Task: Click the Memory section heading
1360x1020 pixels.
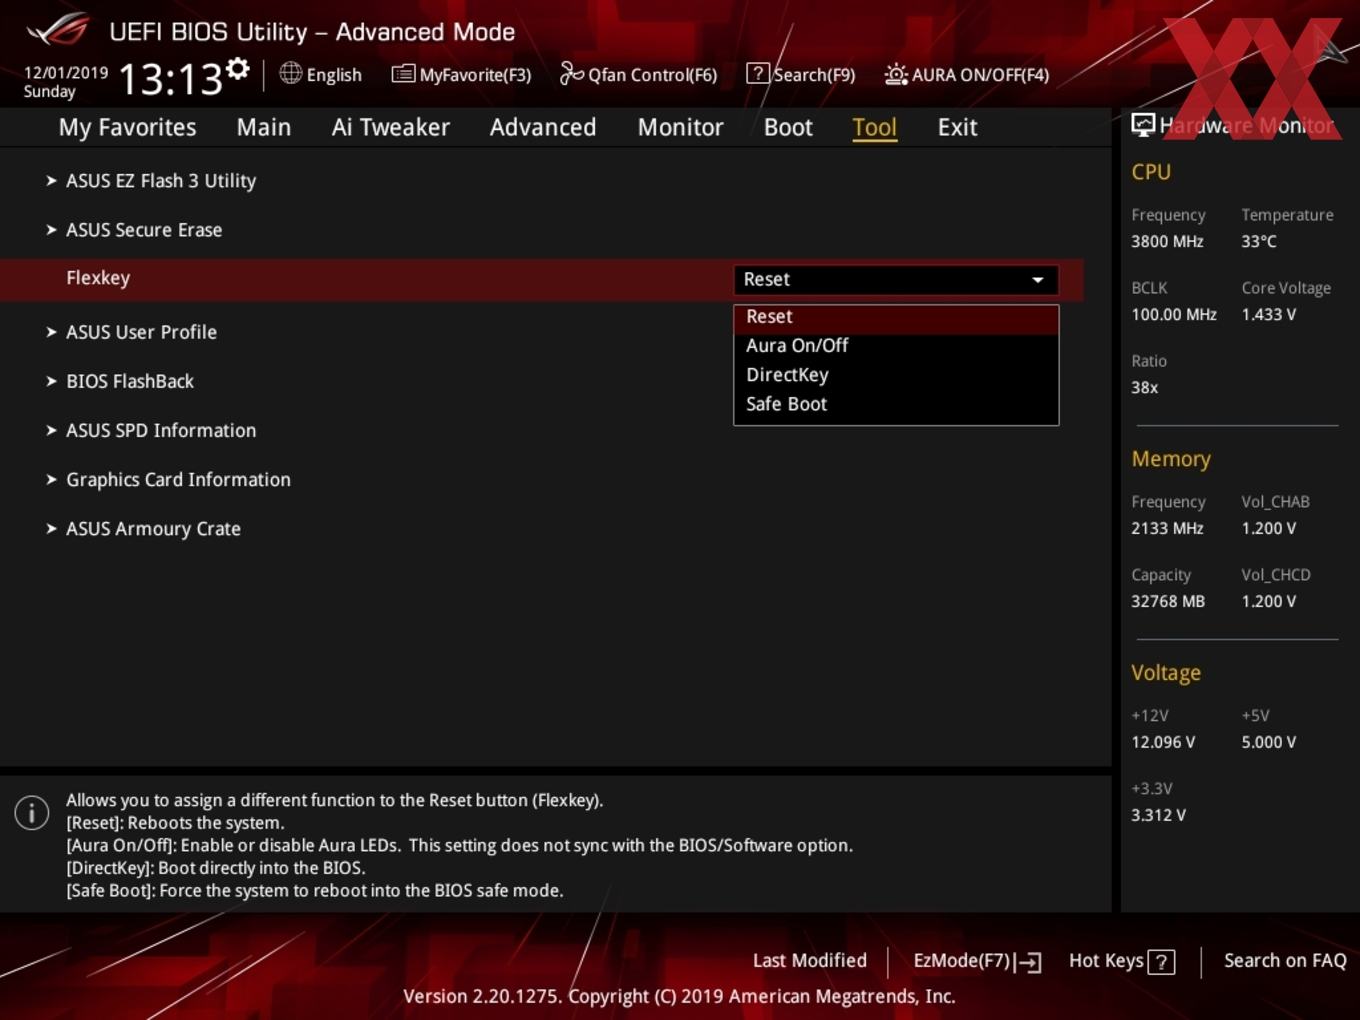Action: pos(1171,459)
